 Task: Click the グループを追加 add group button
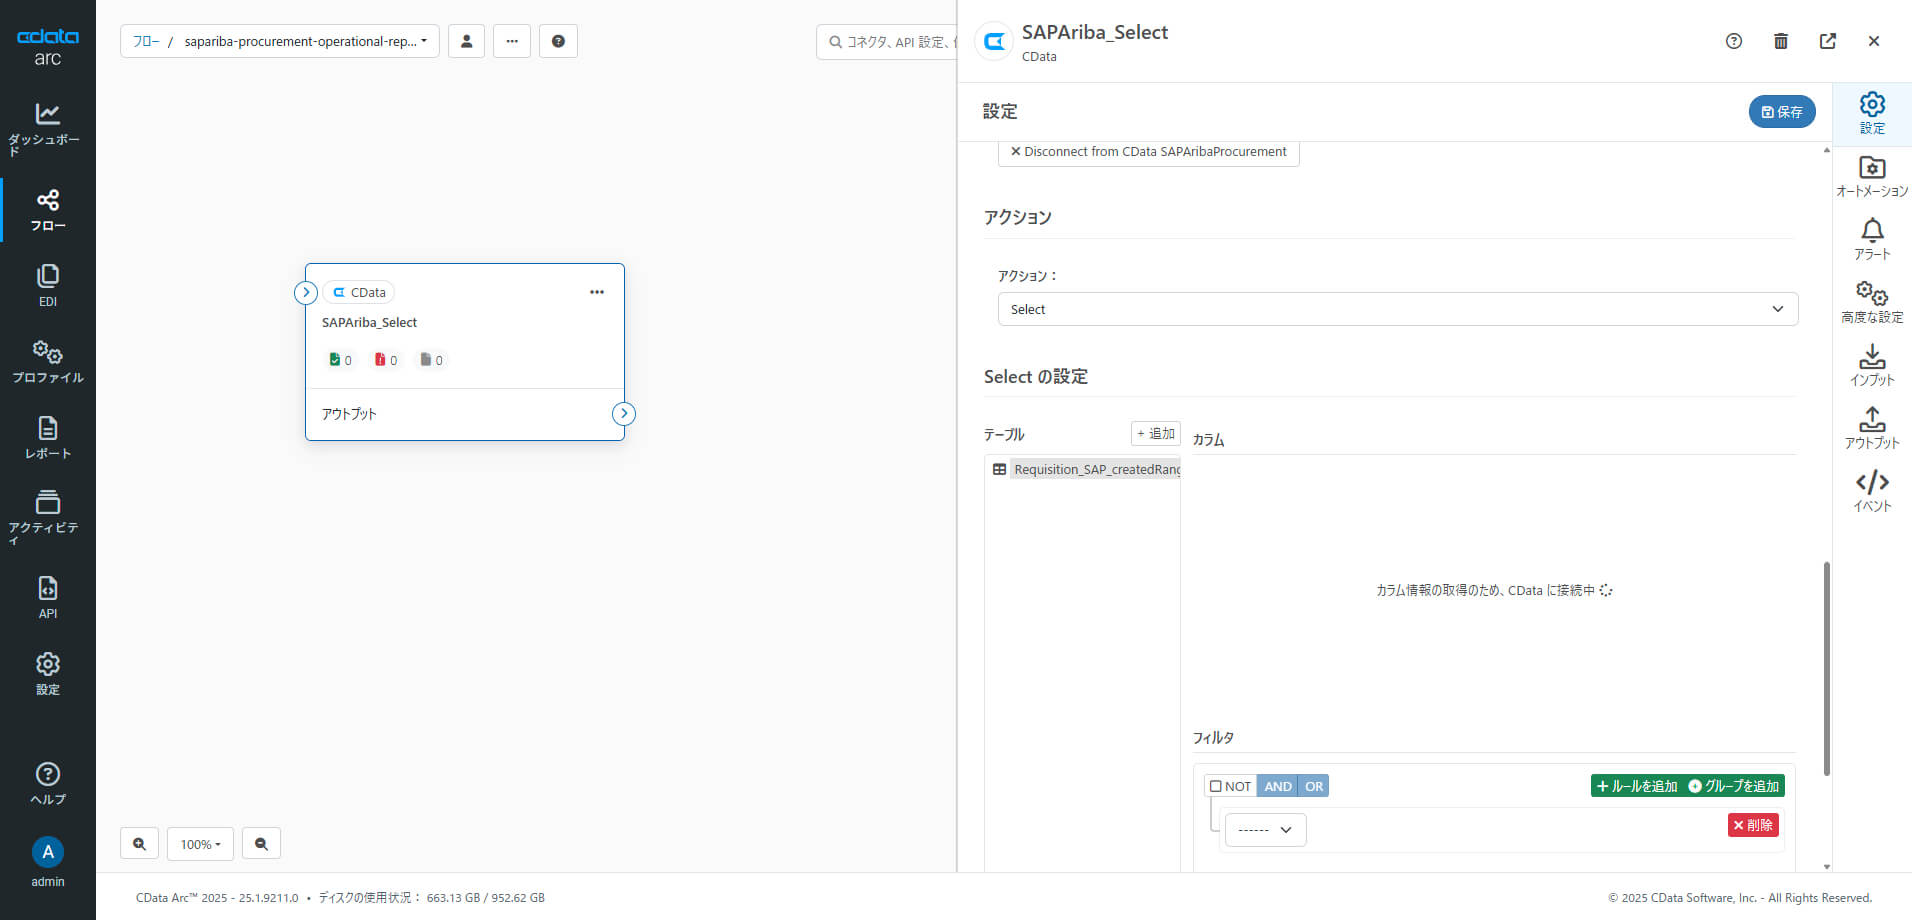click(1735, 786)
